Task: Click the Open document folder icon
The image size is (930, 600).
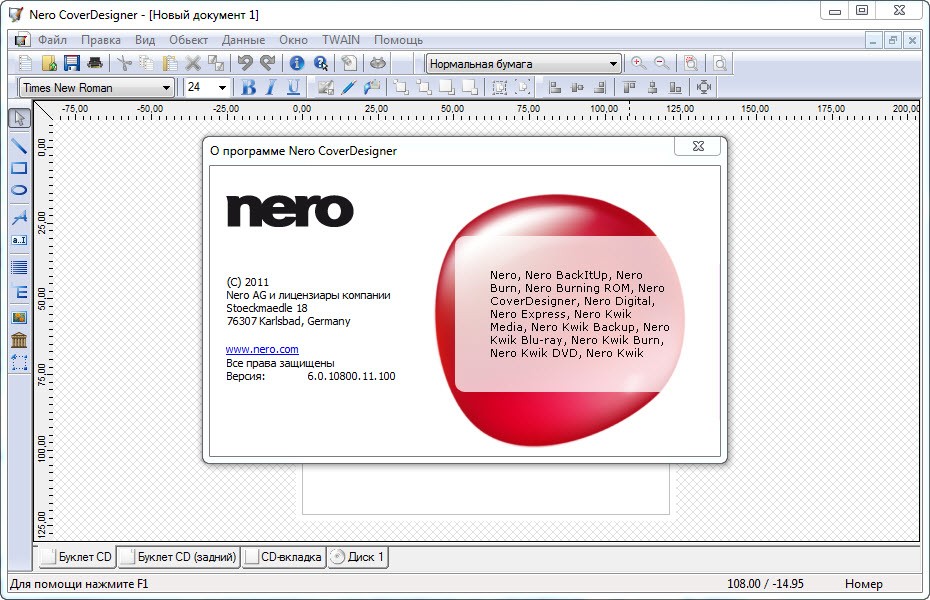Action: point(49,63)
